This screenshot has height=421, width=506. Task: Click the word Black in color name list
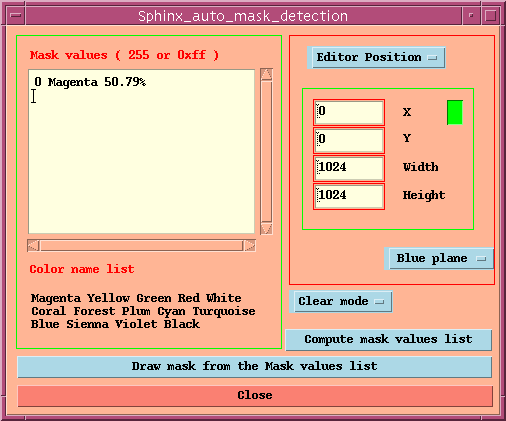coord(182,324)
